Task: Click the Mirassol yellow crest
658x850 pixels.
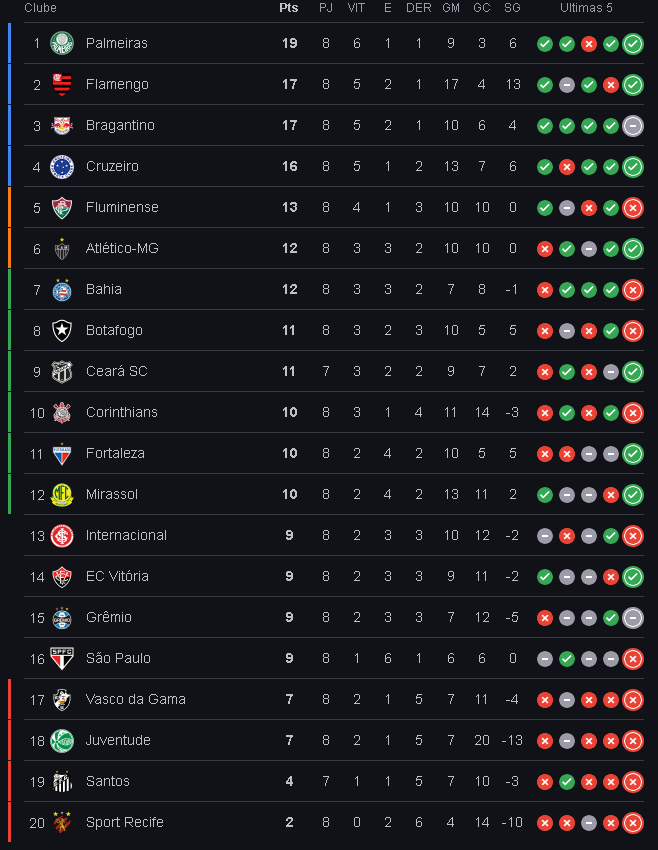Action: (62, 494)
